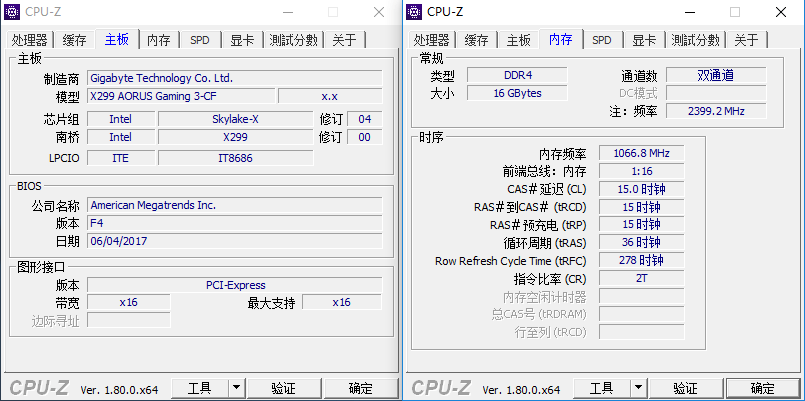This screenshot has width=805, height=401.
Task: Open the 显卡 tab in left window
Action: click(x=242, y=40)
